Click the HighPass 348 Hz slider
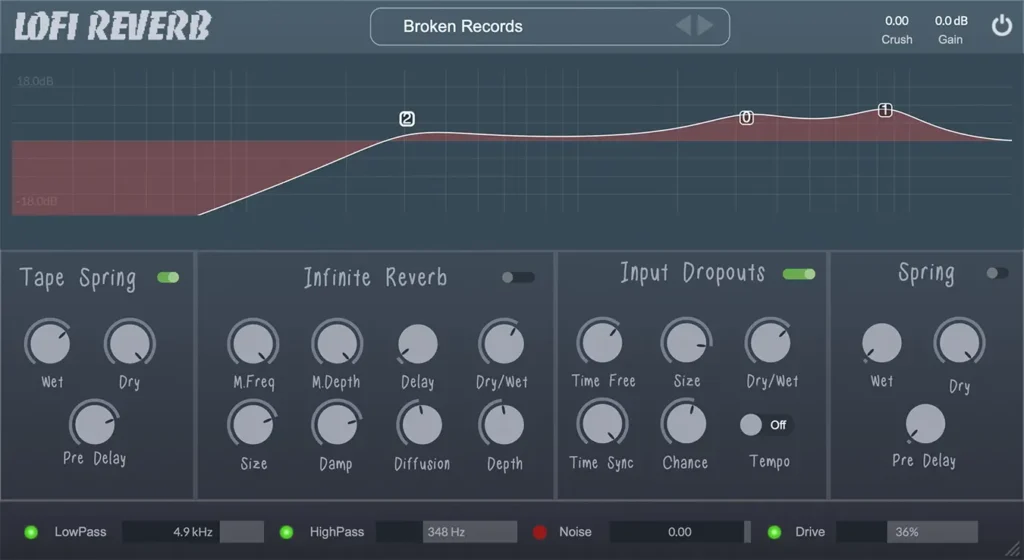 [x=447, y=532]
